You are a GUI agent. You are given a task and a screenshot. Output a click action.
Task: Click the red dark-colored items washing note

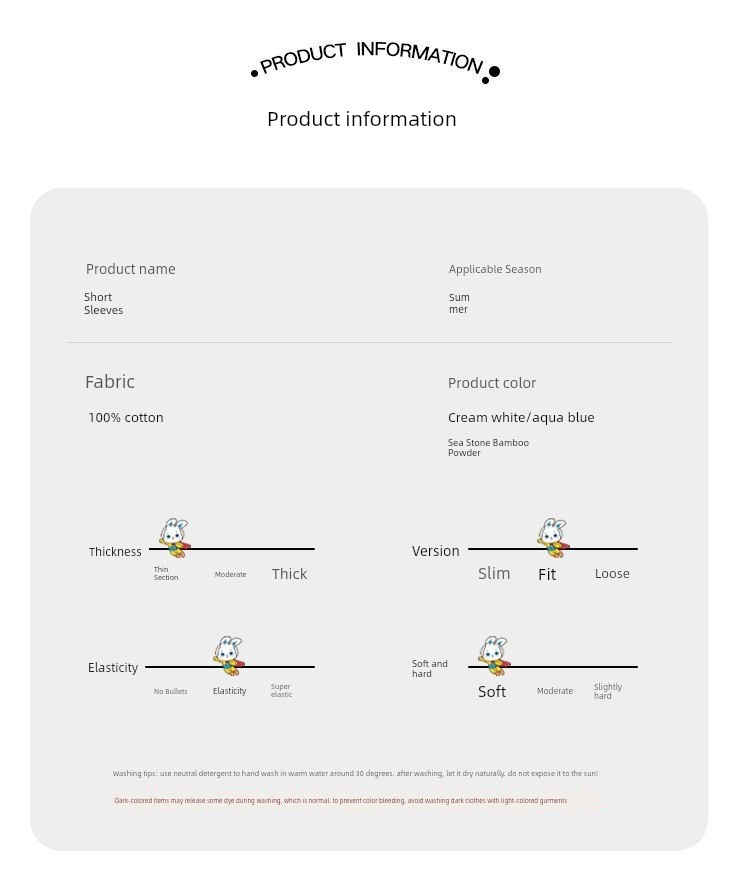click(x=340, y=800)
